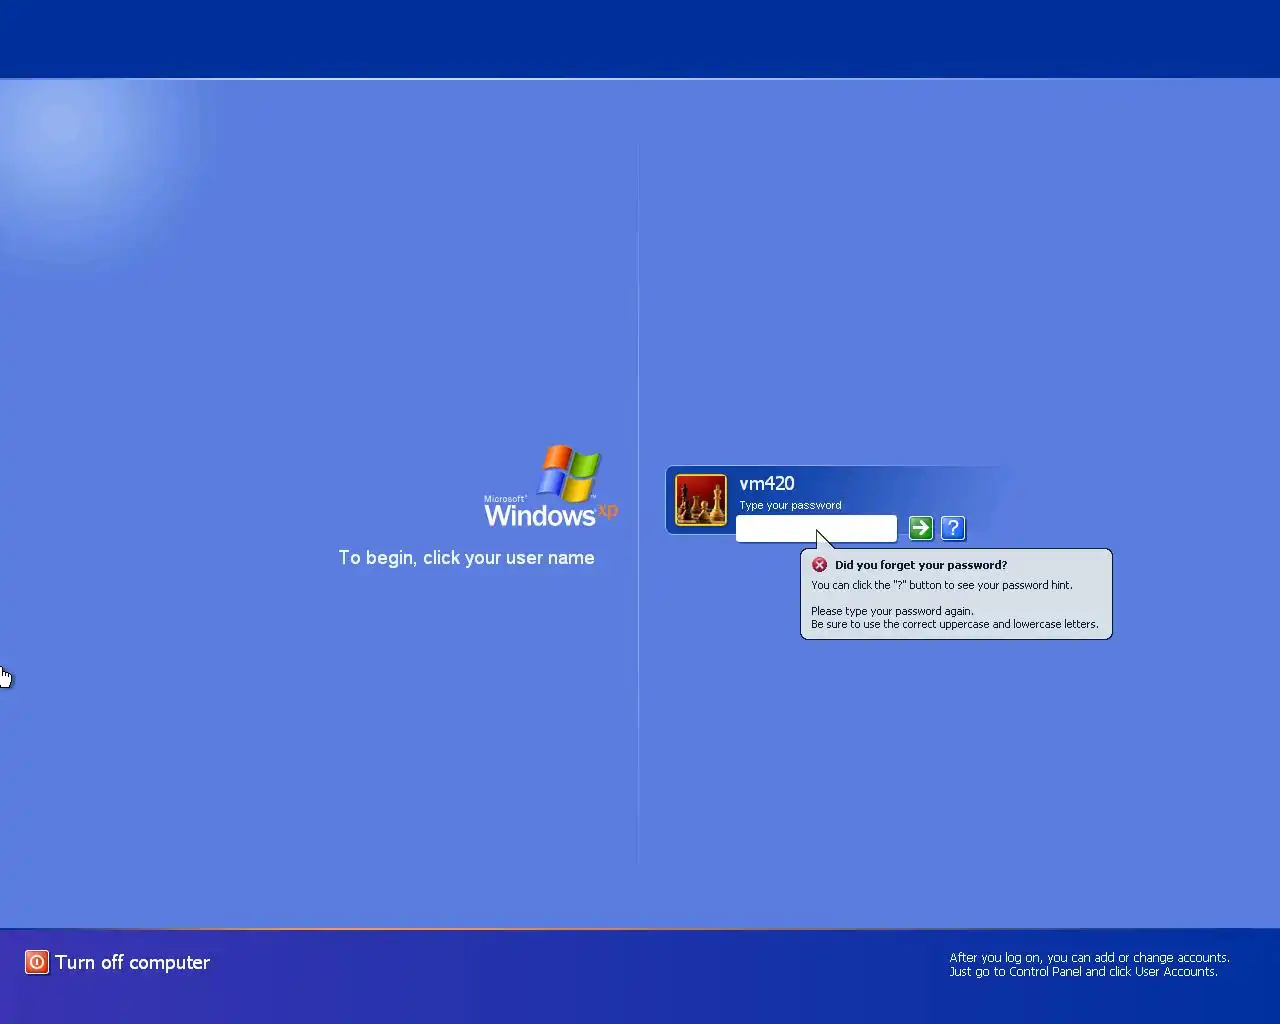This screenshot has width=1280, height=1024.
Task: Click the Windows XP logo
Action: 551,487
